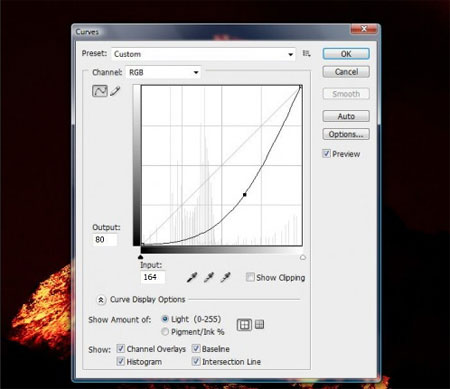Click the Smooth button
This screenshot has height=389, width=450.
pos(346,94)
